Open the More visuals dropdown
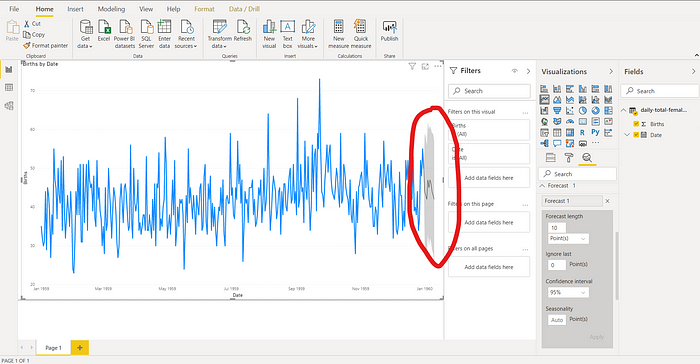The height and width of the screenshot is (364, 700). coord(308,34)
